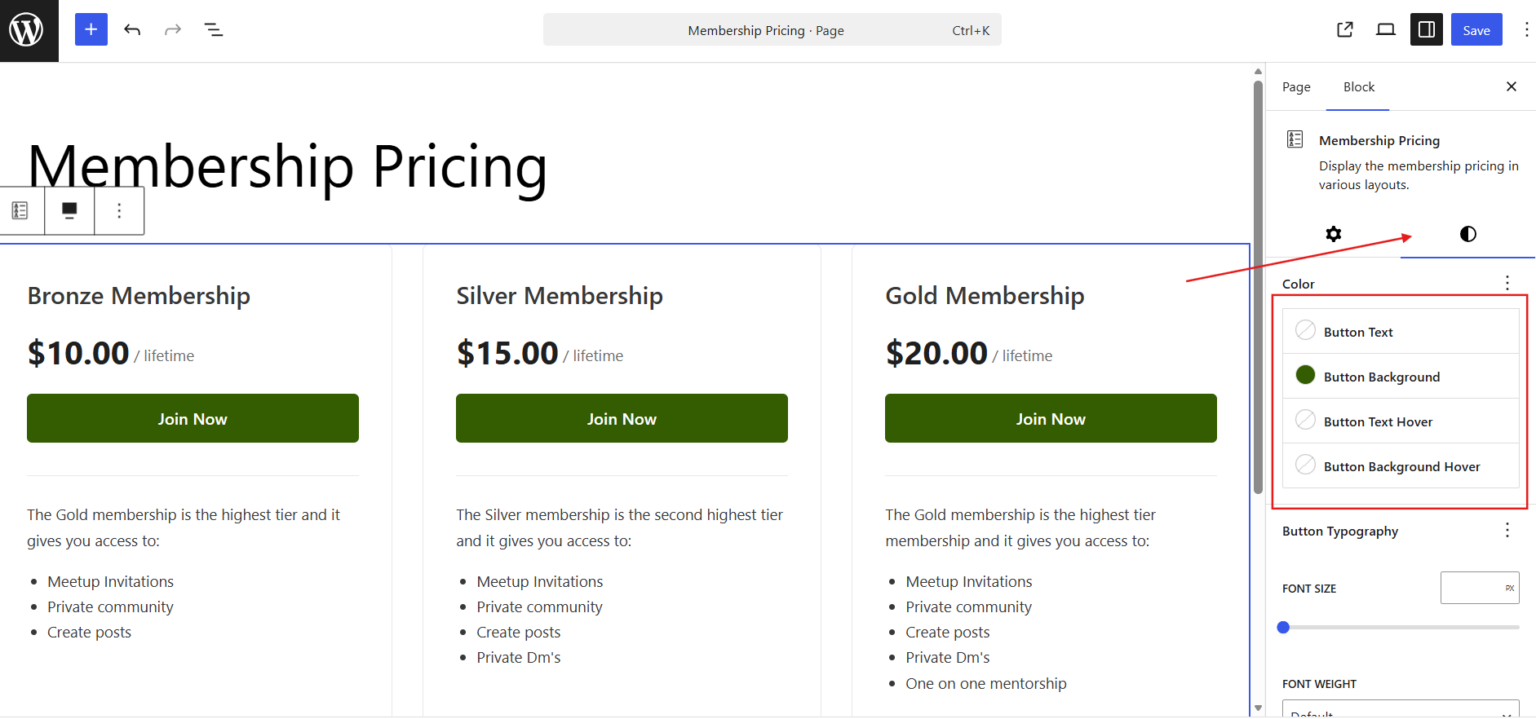The width and height of the screenshot is (1536, 719).
Task: Click Membership Pricing block type icon in toolbar
Action: click(x=20, y=211)
